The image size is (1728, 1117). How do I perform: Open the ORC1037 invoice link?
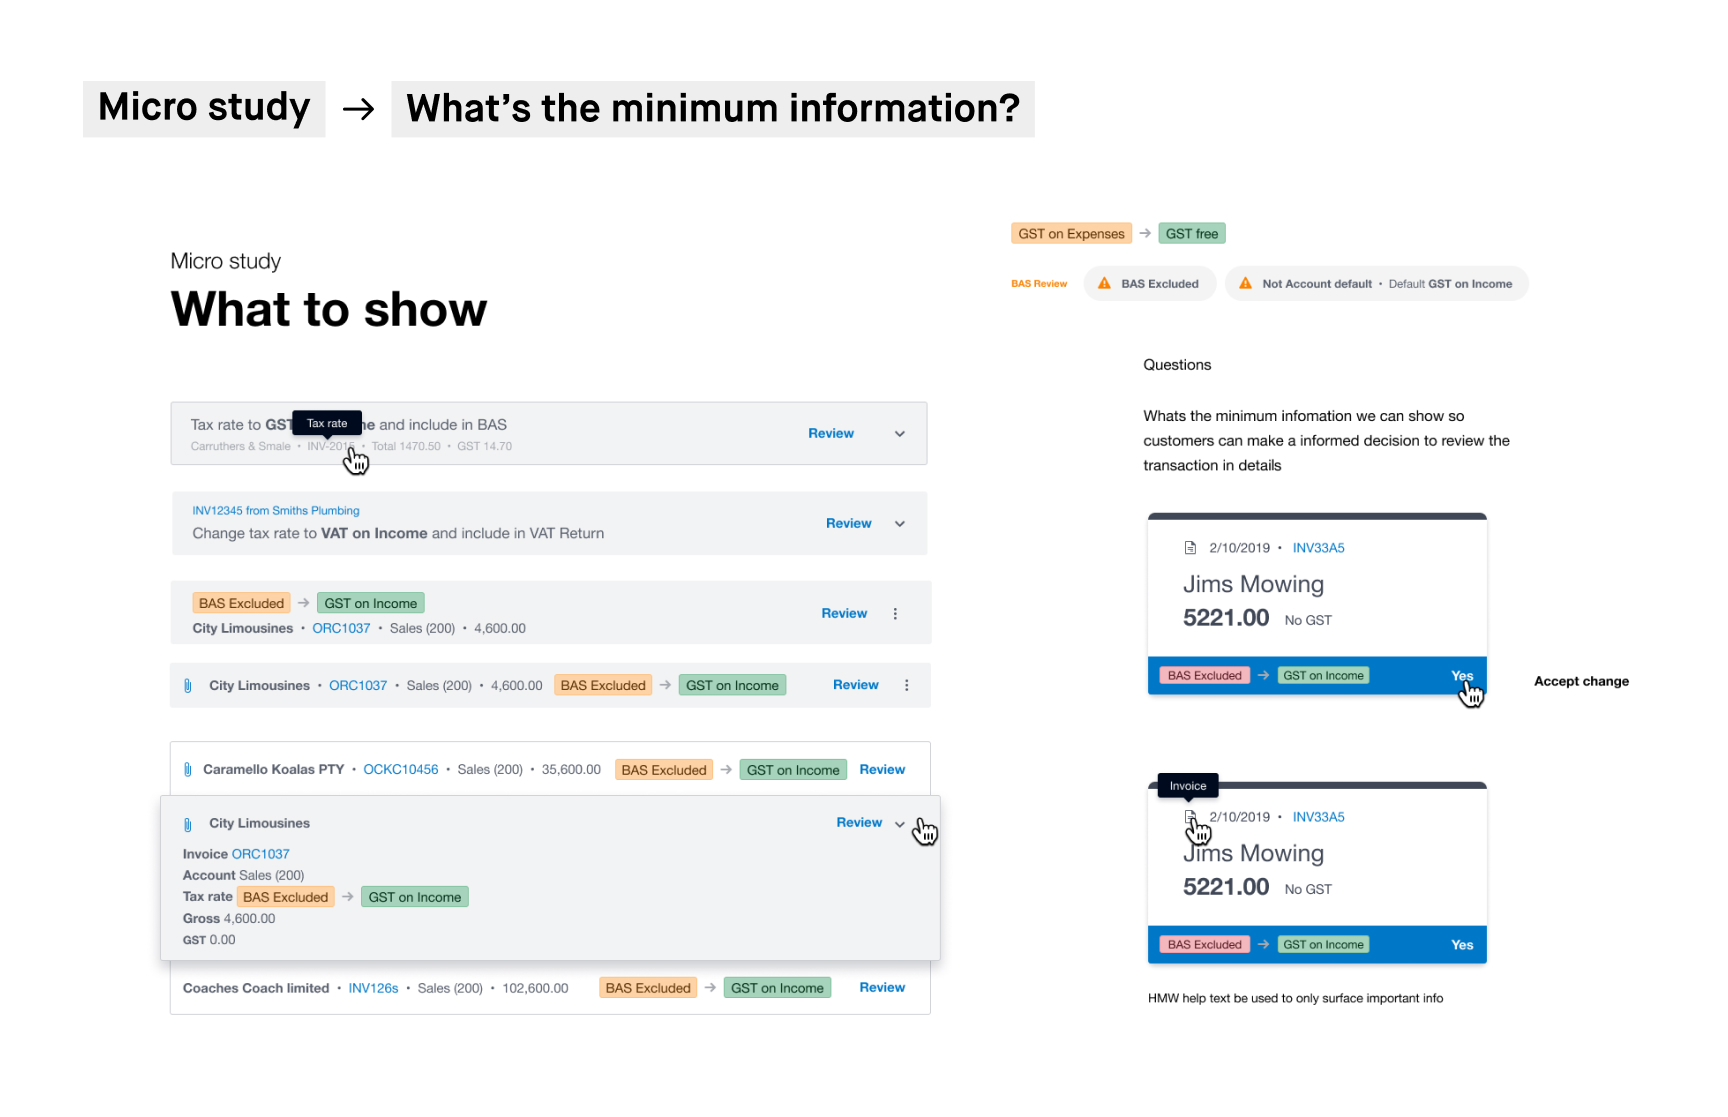[x=341, y=628]
